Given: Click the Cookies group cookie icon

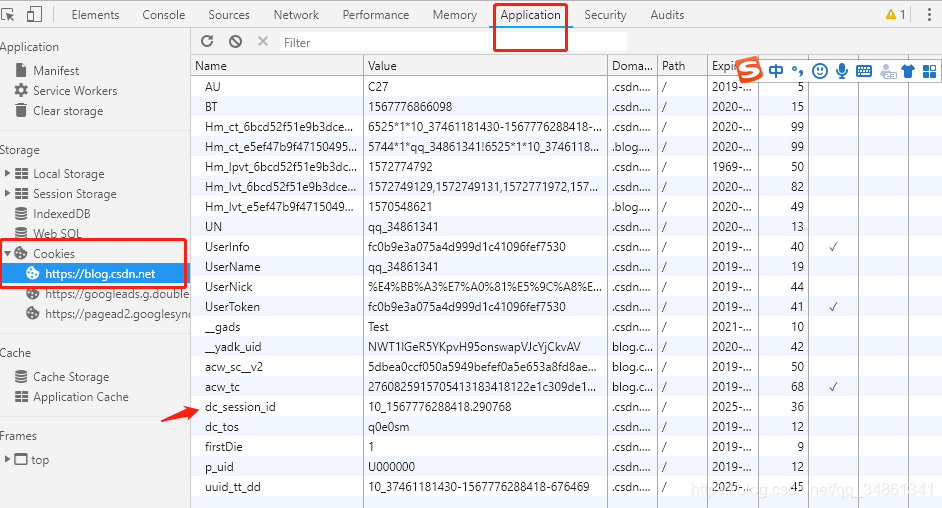Looking at the screenshot, I should coord(21,253).
